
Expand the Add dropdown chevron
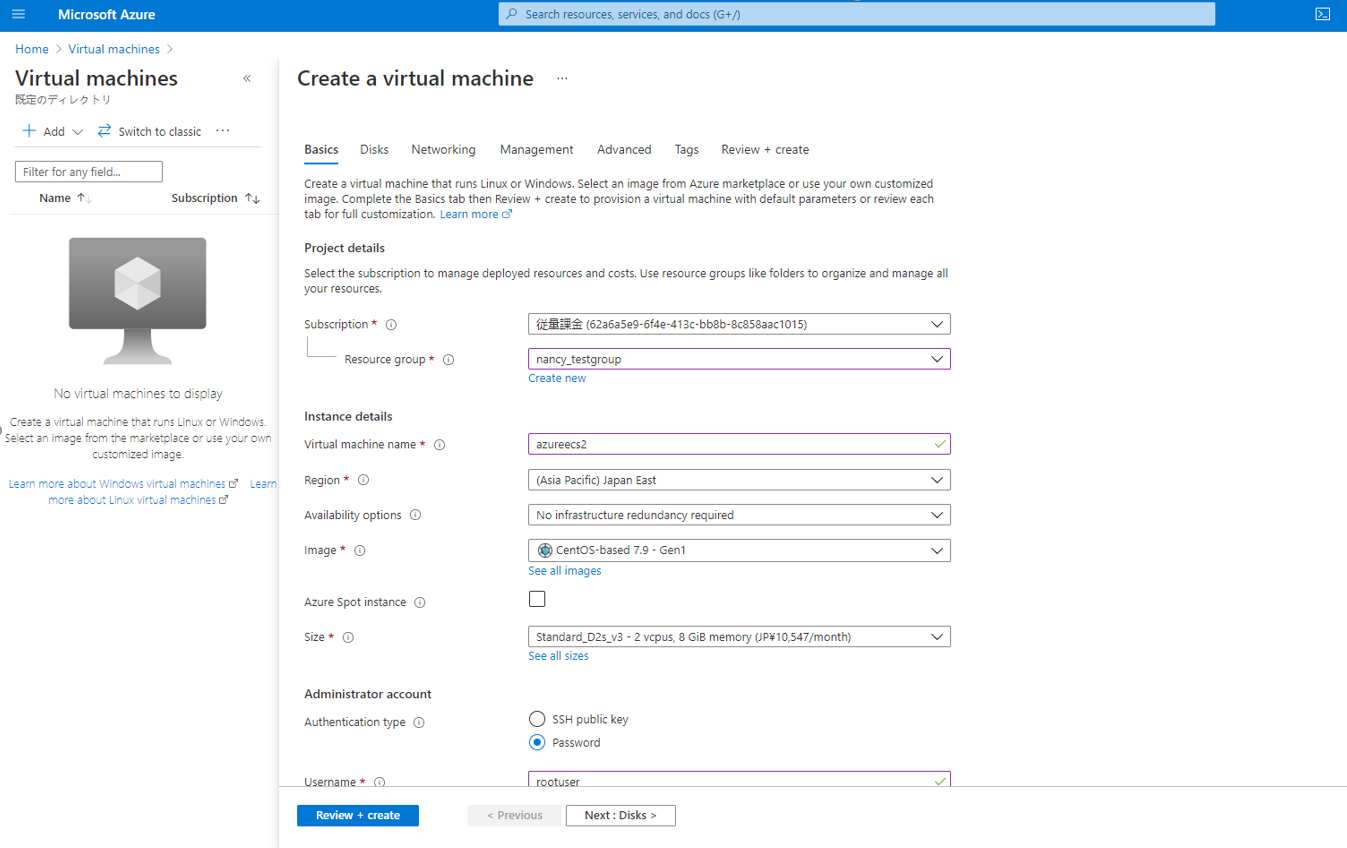pyautogui.click(x=77, y=132)
